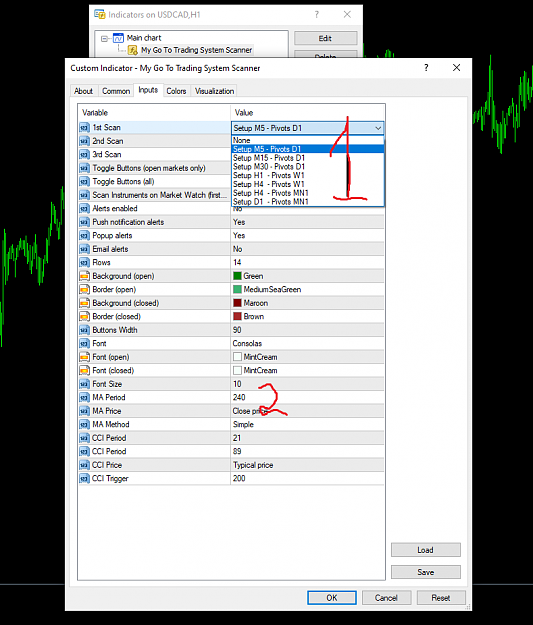
Task: Select Setup M30 - Pivots D1 option
Action: pyautogui.click(x=308, y=167)
